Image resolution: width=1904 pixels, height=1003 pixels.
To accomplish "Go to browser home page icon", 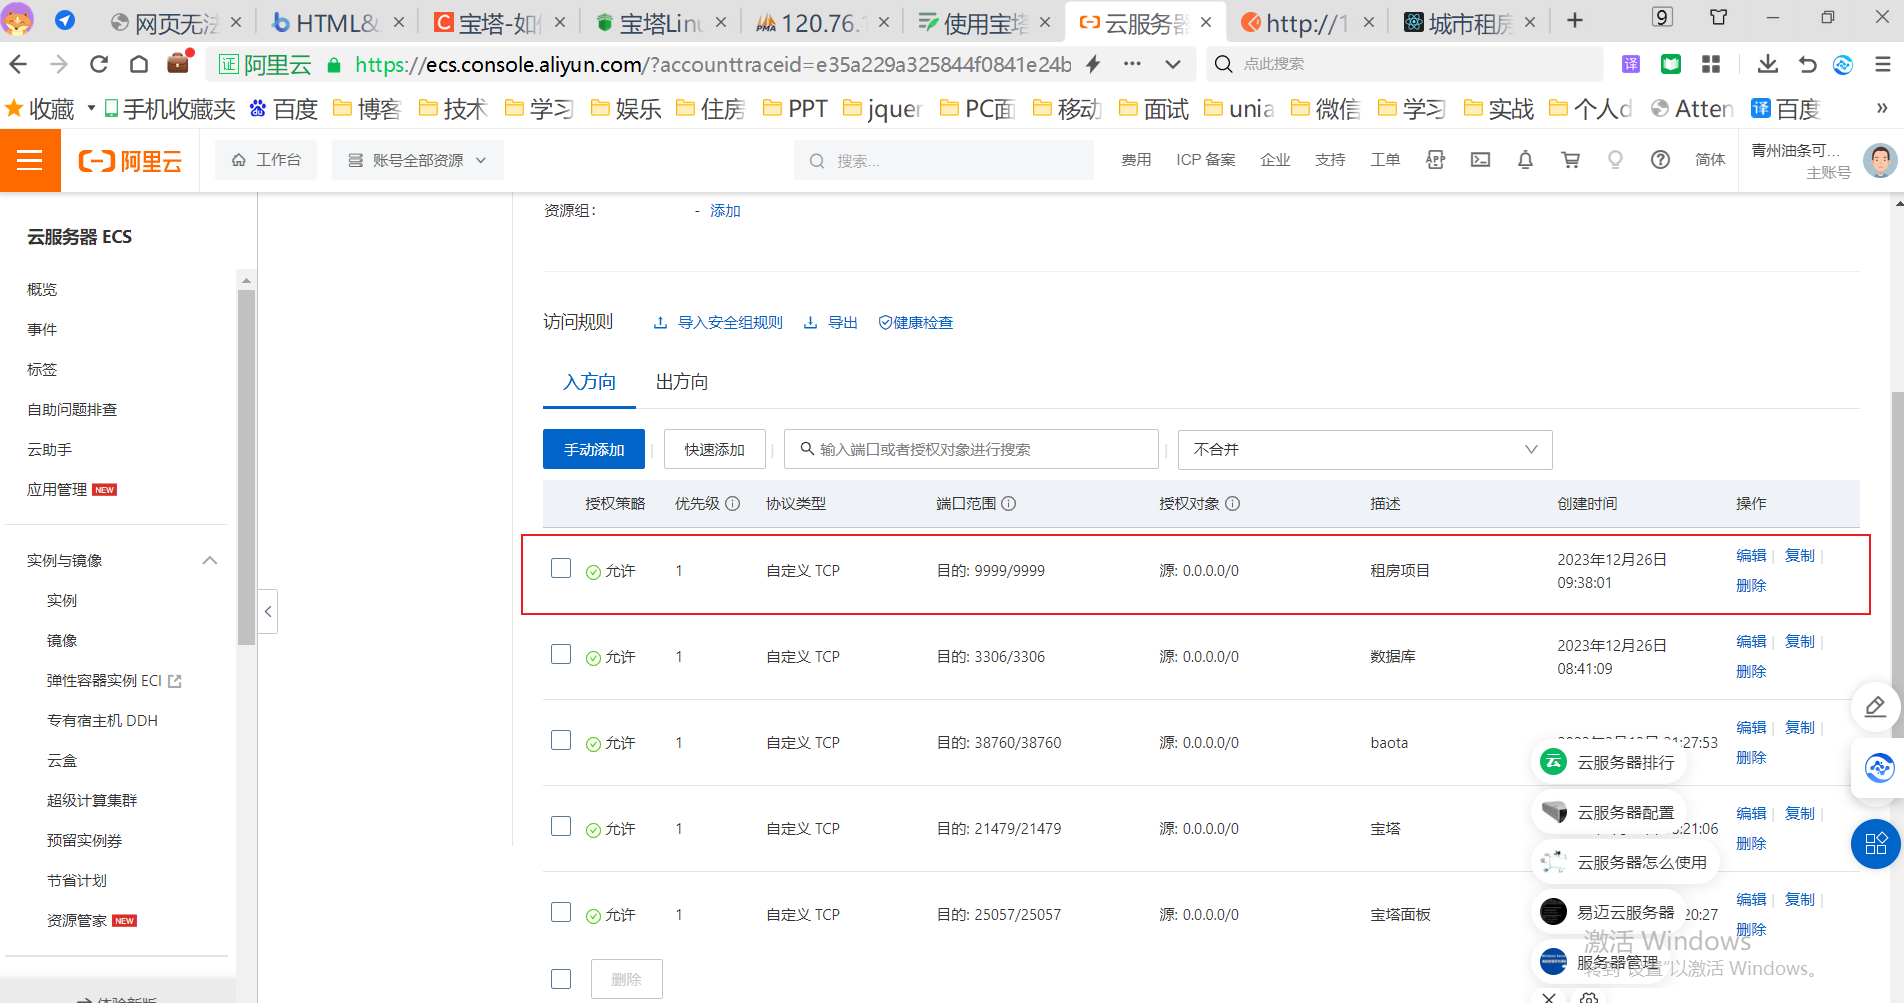I will tap(139, 64).
